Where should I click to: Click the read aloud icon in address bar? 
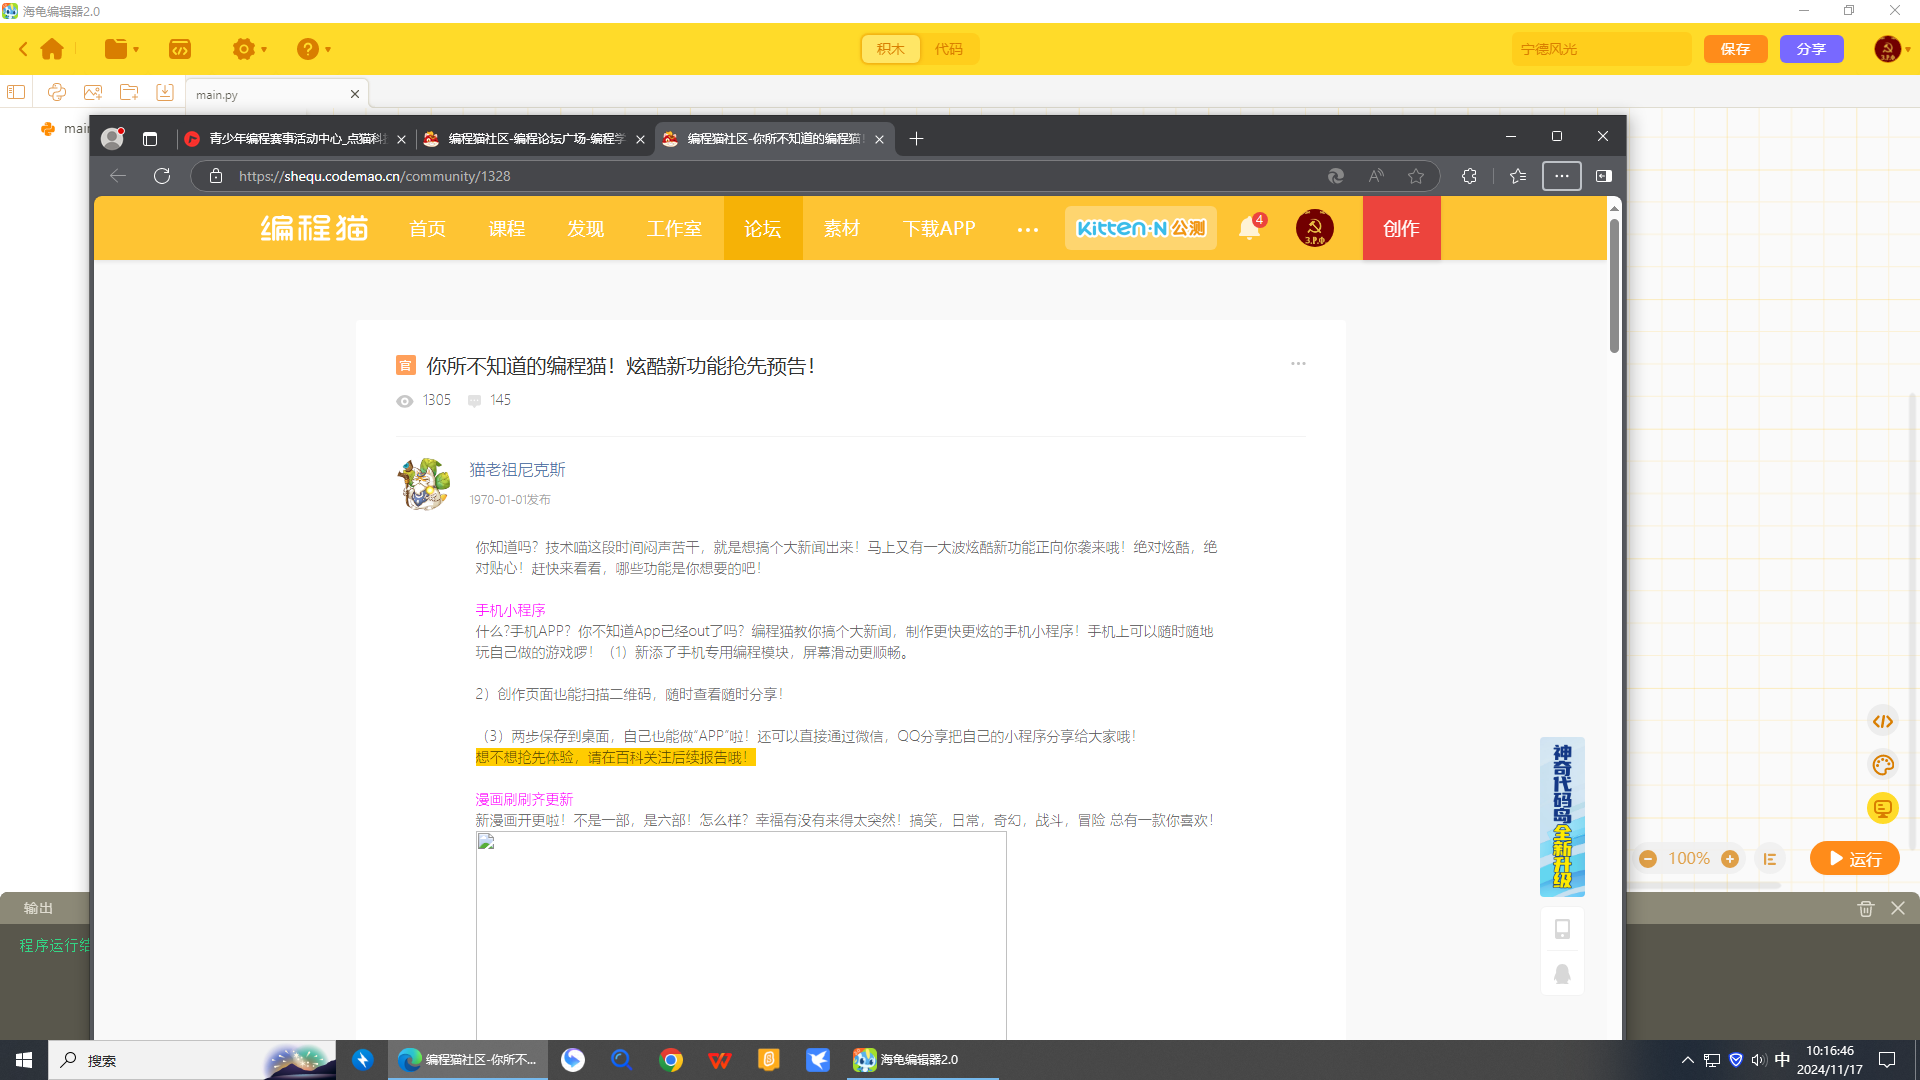(1376, 176)
